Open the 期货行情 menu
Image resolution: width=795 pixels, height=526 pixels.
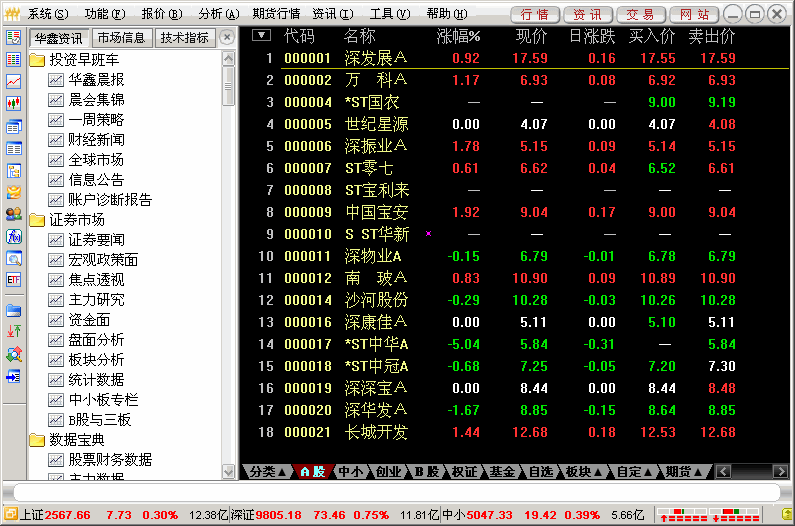pyautogui.click(x=276, y=14)
